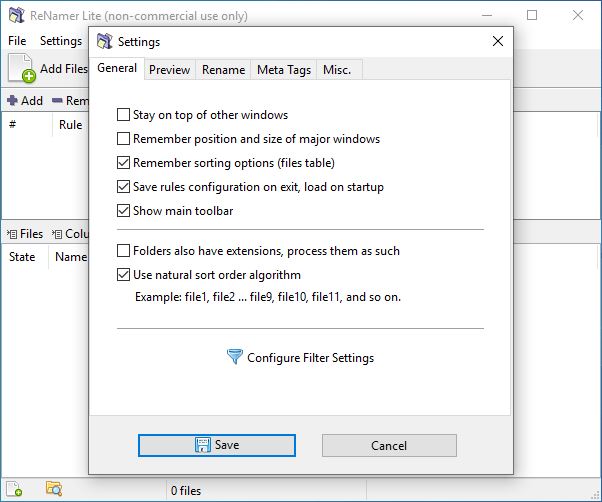
Task: Click the ReNamer app icon in title bar
Action: click(17, 15)
